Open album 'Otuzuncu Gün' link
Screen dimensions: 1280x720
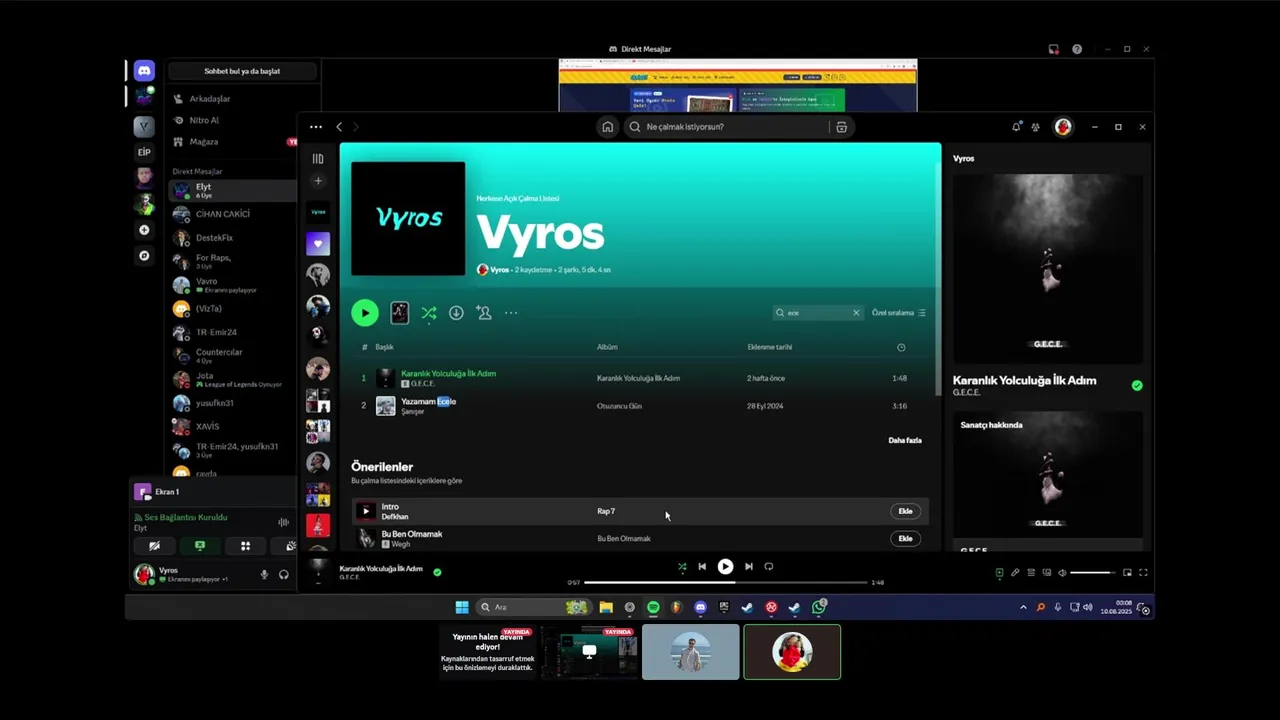[619, 406]
